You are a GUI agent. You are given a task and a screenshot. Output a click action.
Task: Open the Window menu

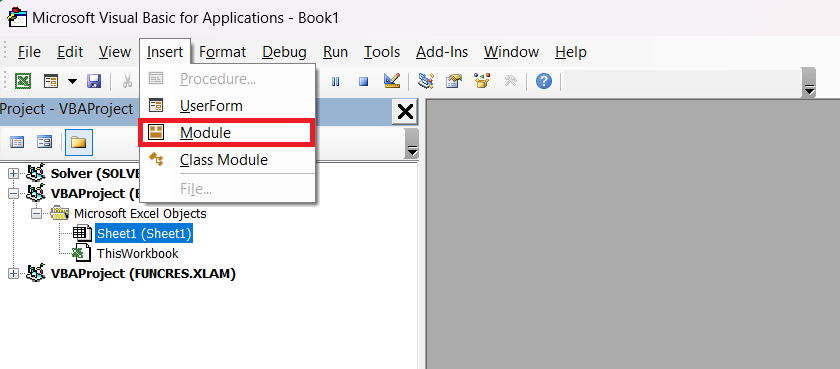(x=512, y=52)
